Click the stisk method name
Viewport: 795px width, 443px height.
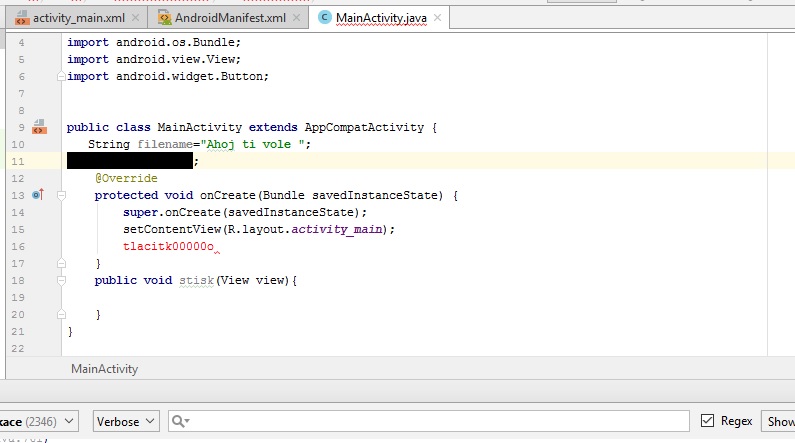pos(197,280)
